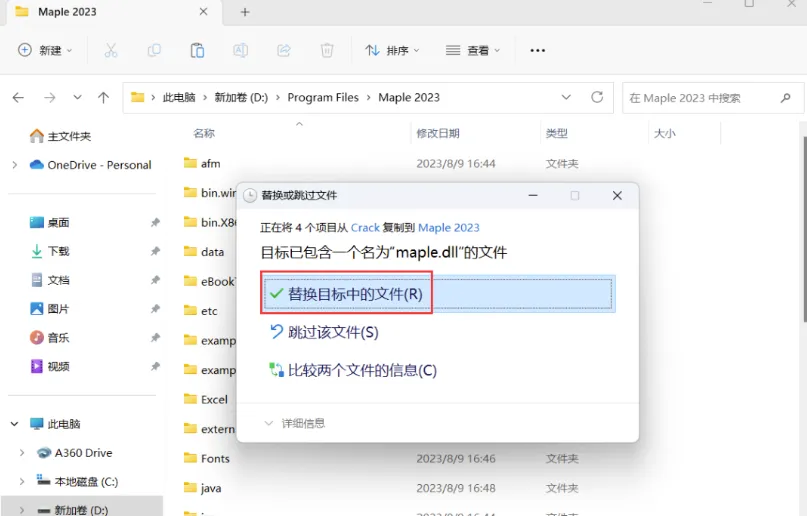
Task: Click 此电脑 in the address breadcrumb
Action: click(179, 98)
